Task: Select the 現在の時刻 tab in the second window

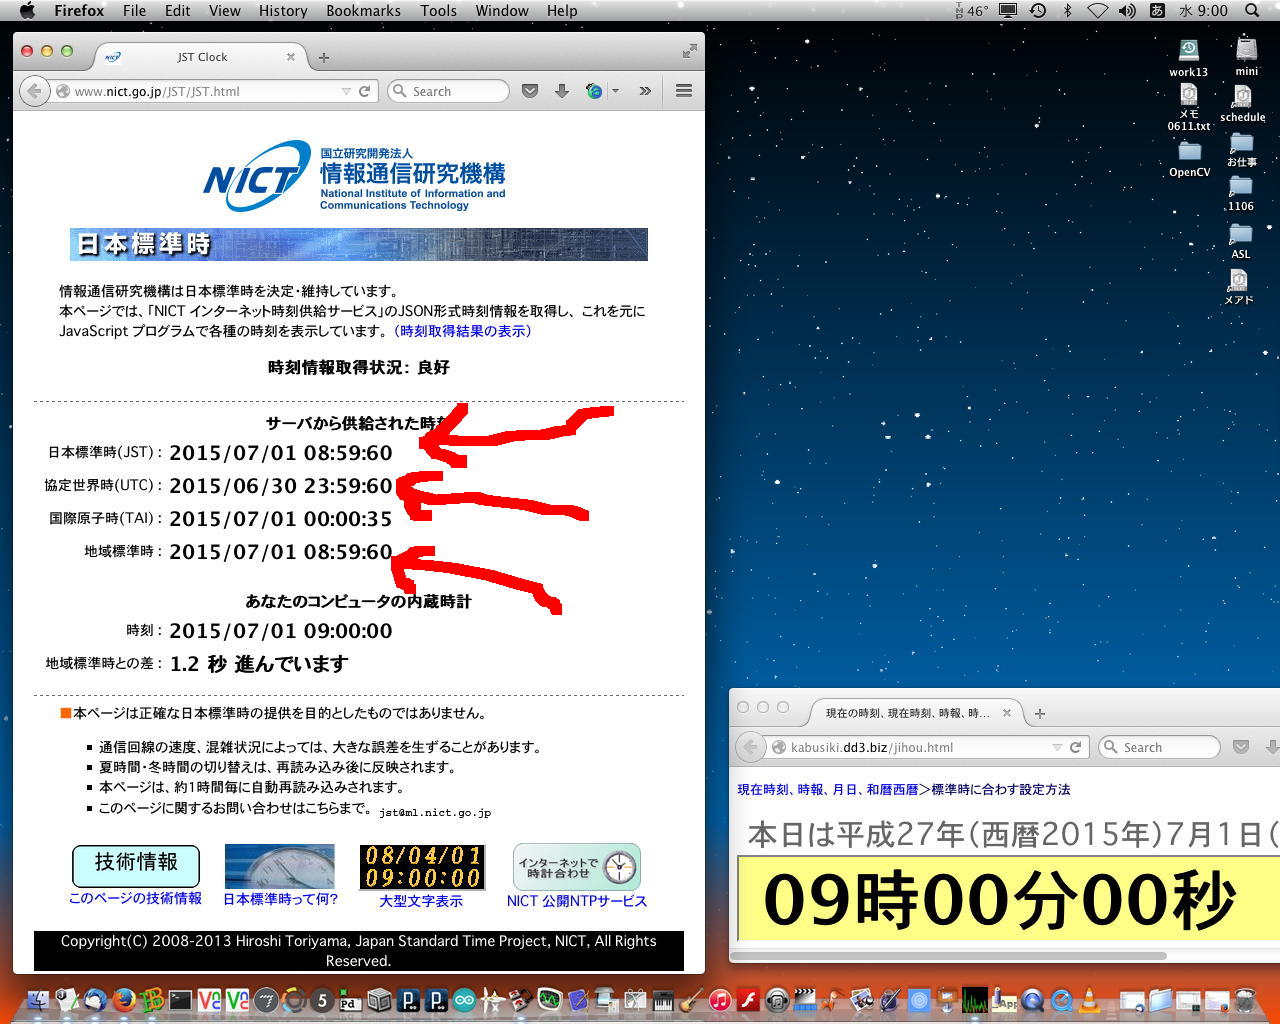Action: coord(907,713)
